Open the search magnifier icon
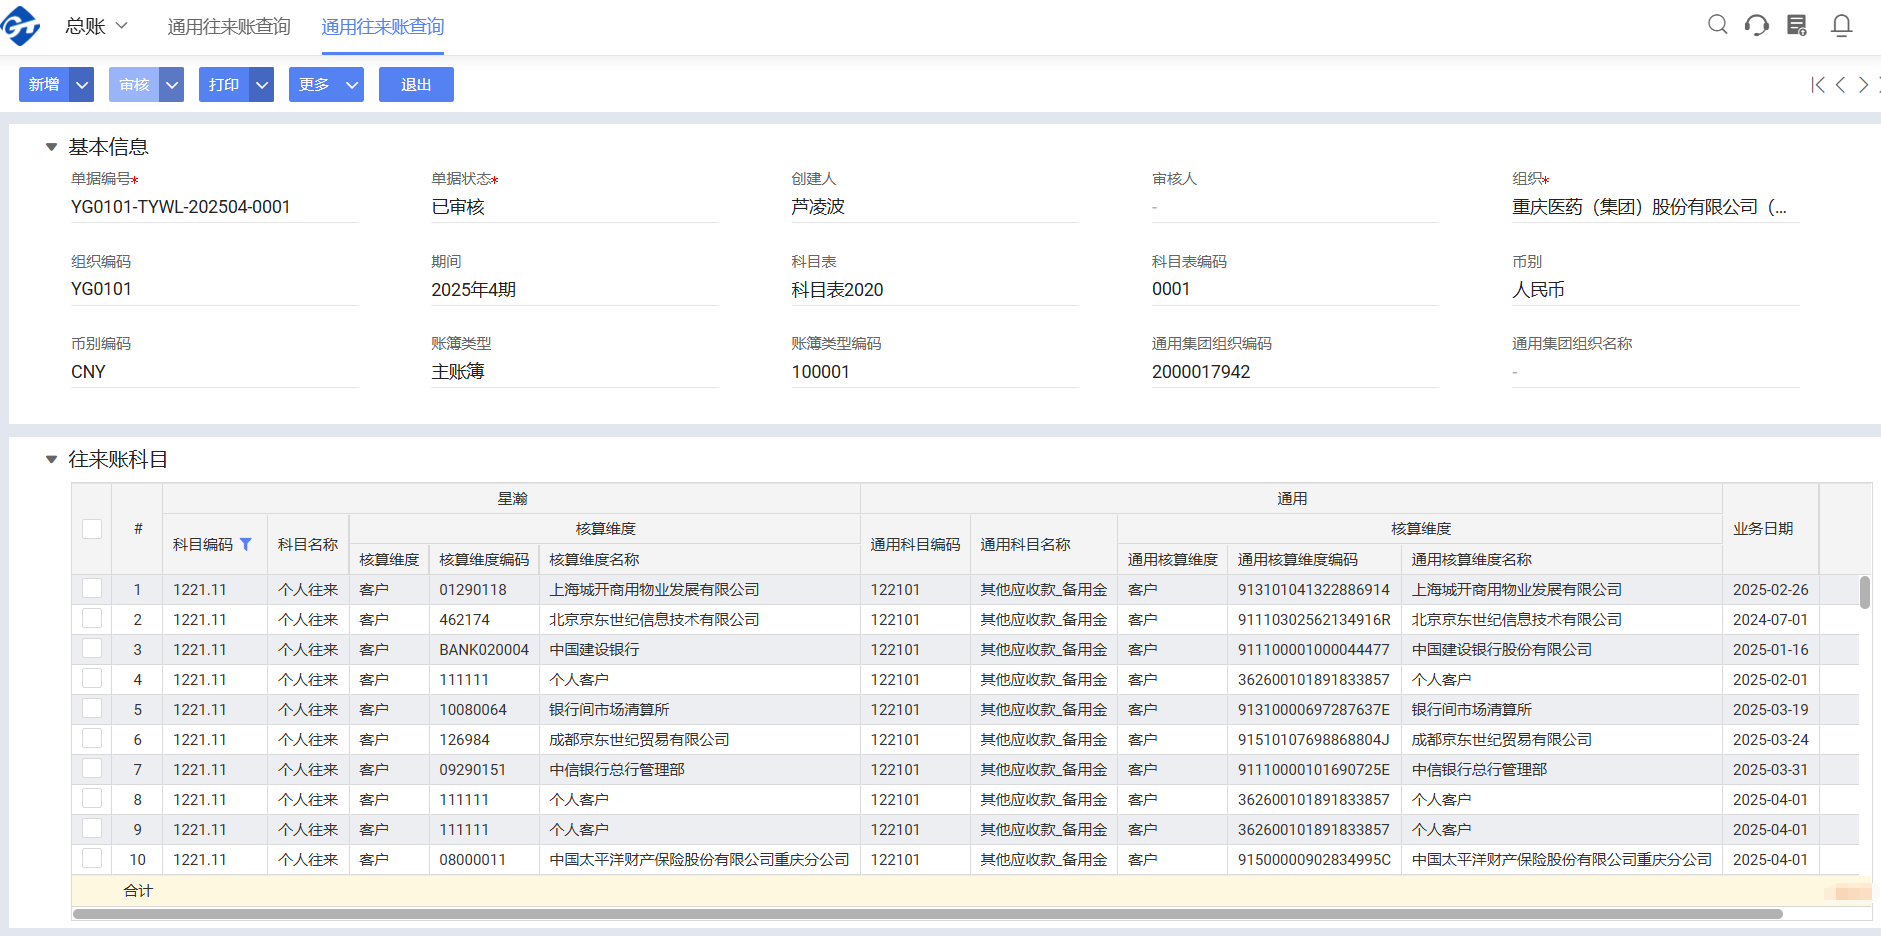The height and width of the screenshot is (936, 1881). [x=1717, y=25]
